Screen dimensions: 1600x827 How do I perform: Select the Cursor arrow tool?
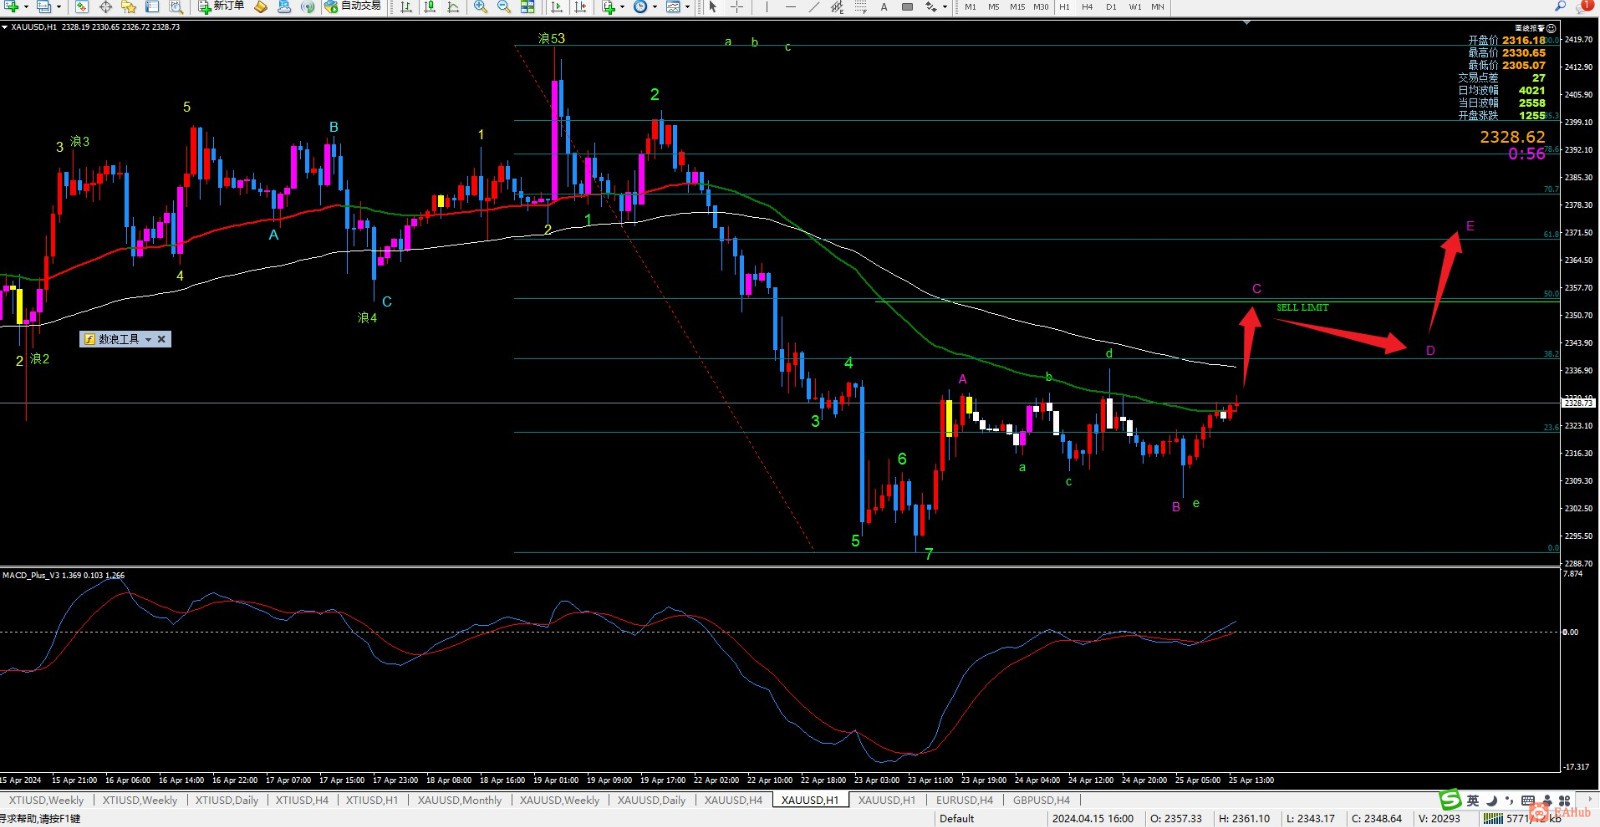pos(713,7)
